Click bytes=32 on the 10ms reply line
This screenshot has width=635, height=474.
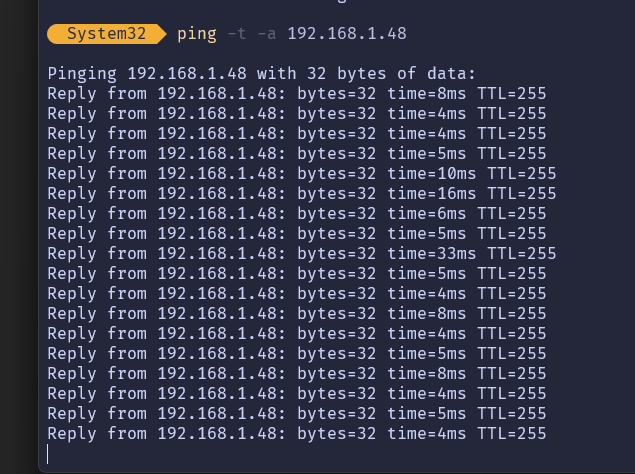pos(336,174)
